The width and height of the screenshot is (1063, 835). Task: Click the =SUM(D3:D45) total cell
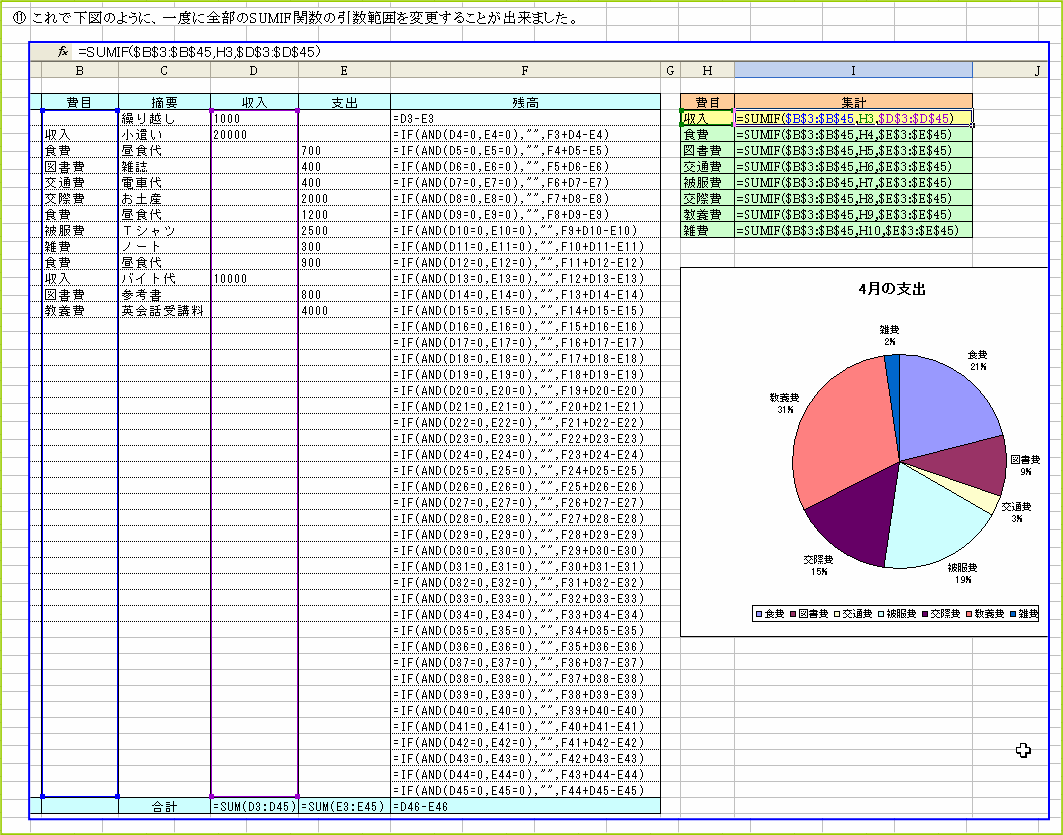coord(254,806)
